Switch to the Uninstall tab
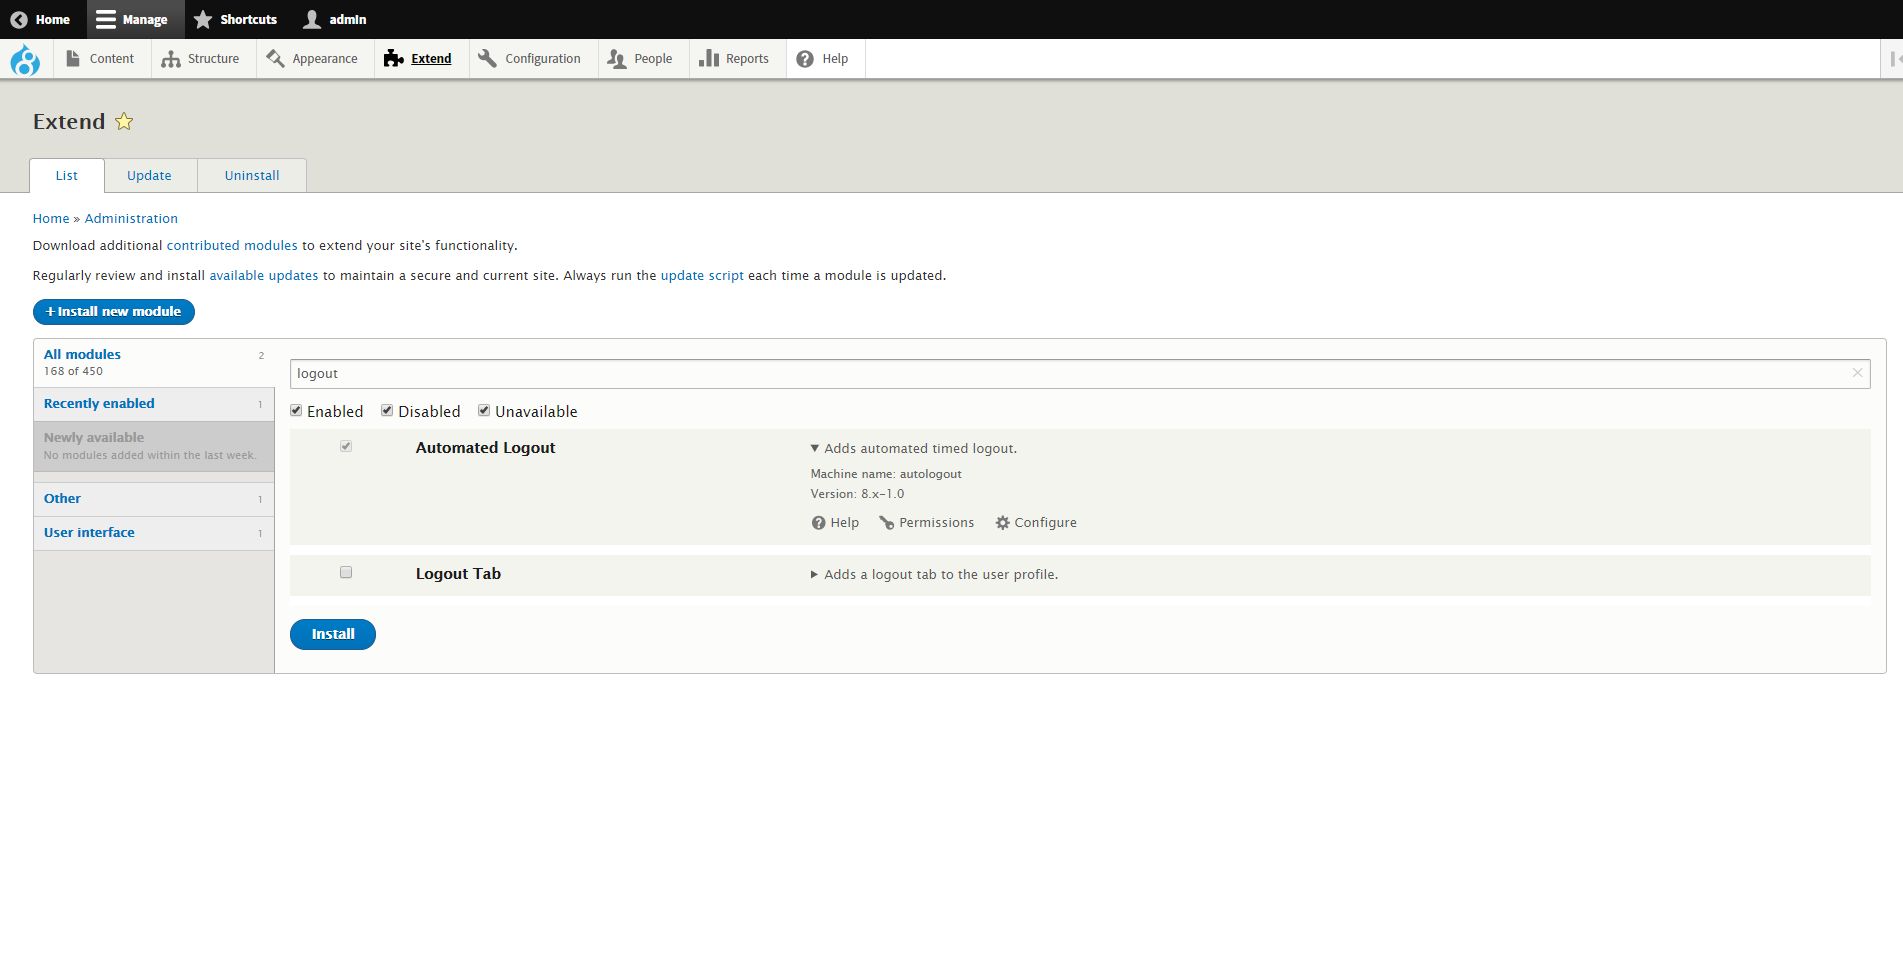The width and height of the screenshot is (1903, 965). coord(252,176)
